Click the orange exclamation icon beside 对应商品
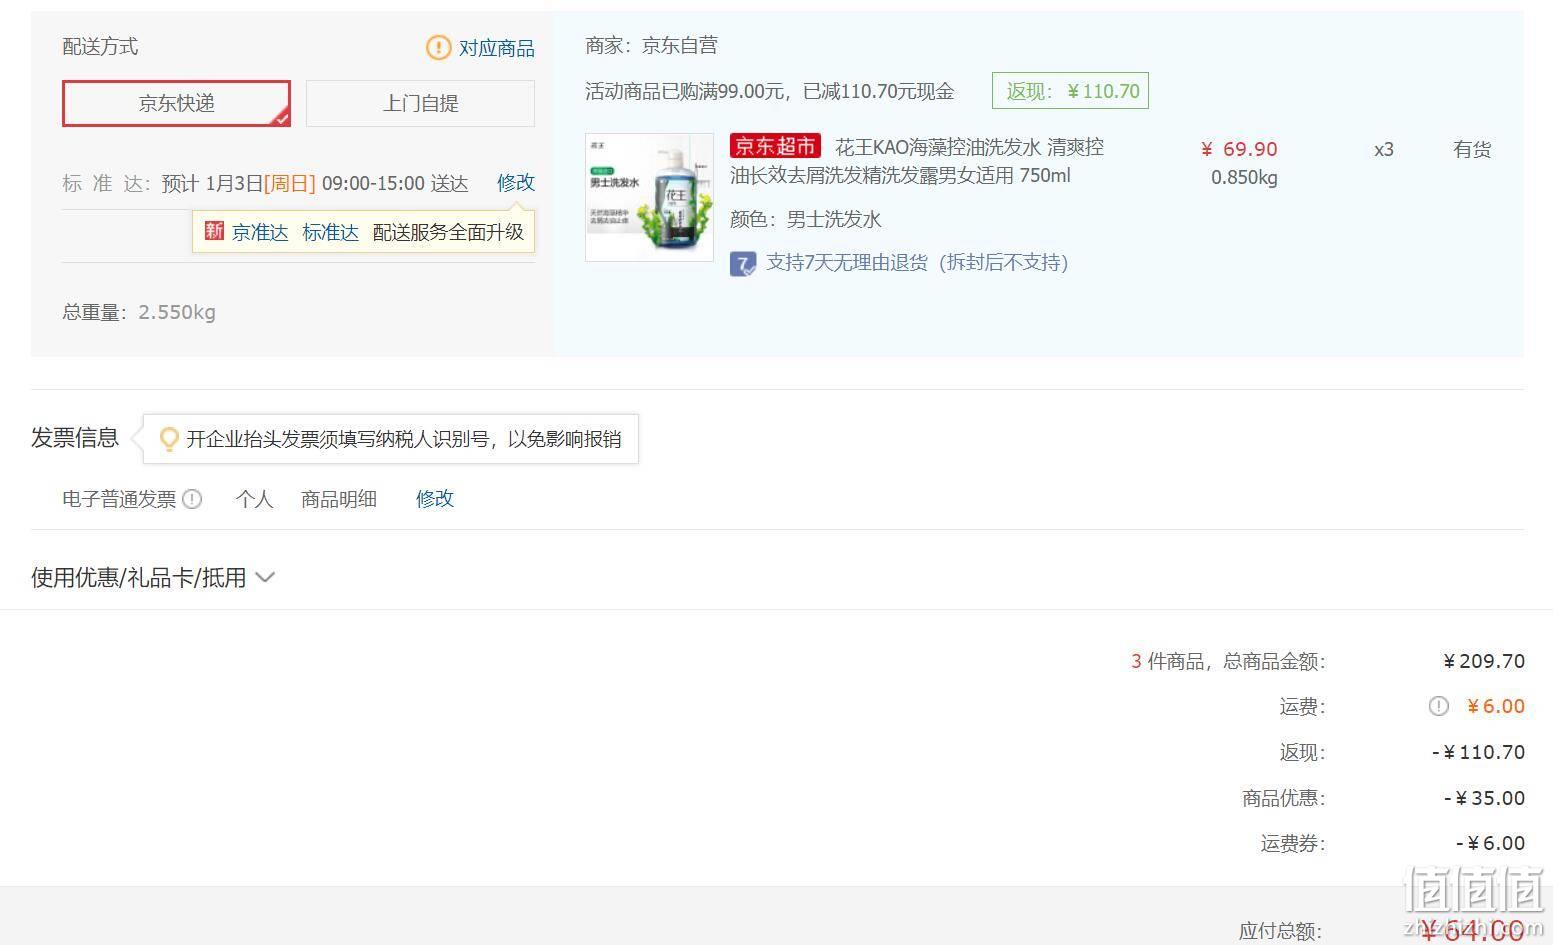1553x945 pixels. pyautogui.click(x=438, y=47)
